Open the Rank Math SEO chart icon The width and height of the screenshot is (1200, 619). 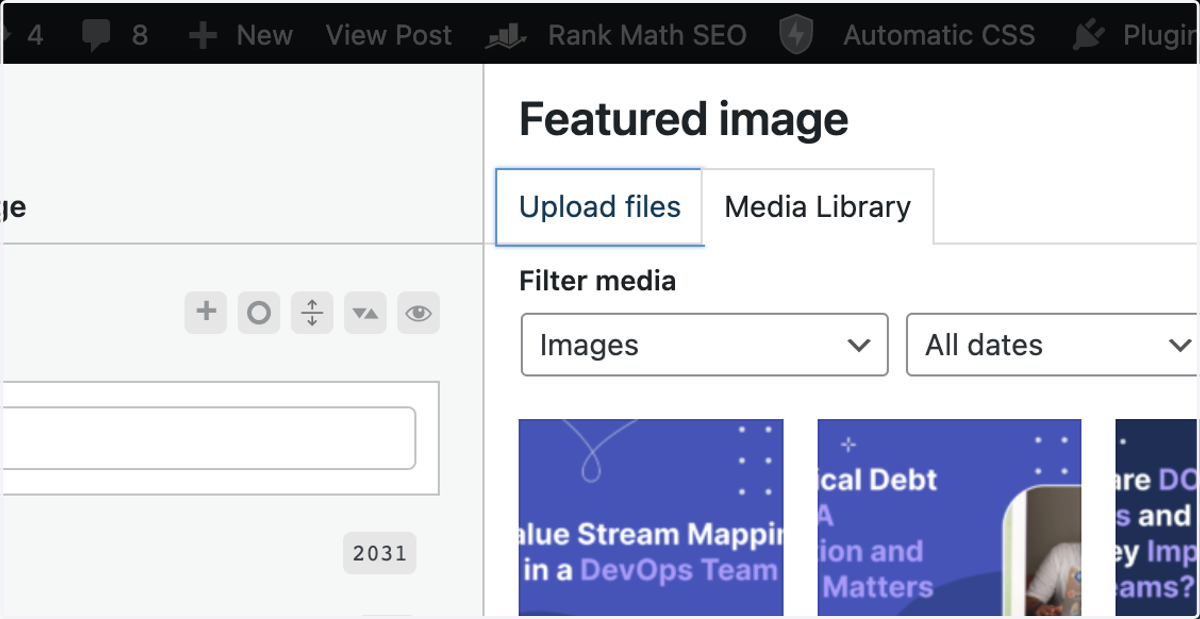506,37
